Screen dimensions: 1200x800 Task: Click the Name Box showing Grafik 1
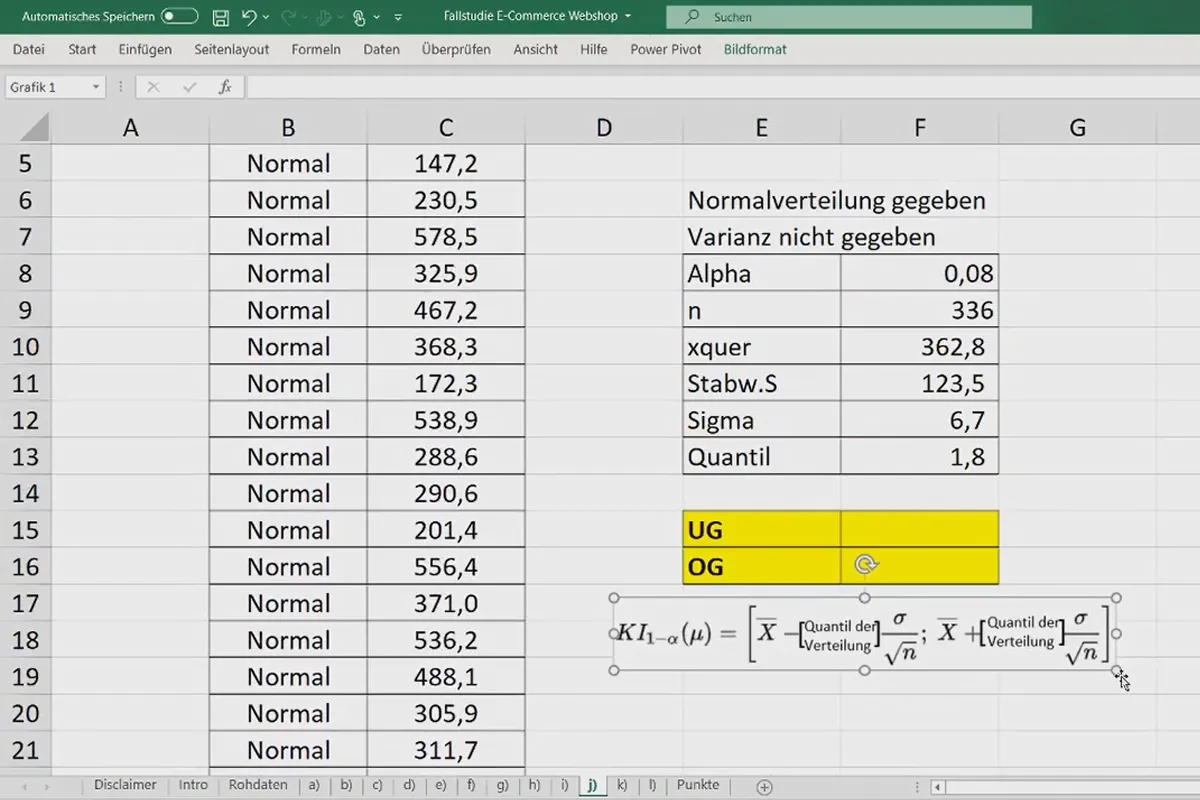(x=46, y=87)
